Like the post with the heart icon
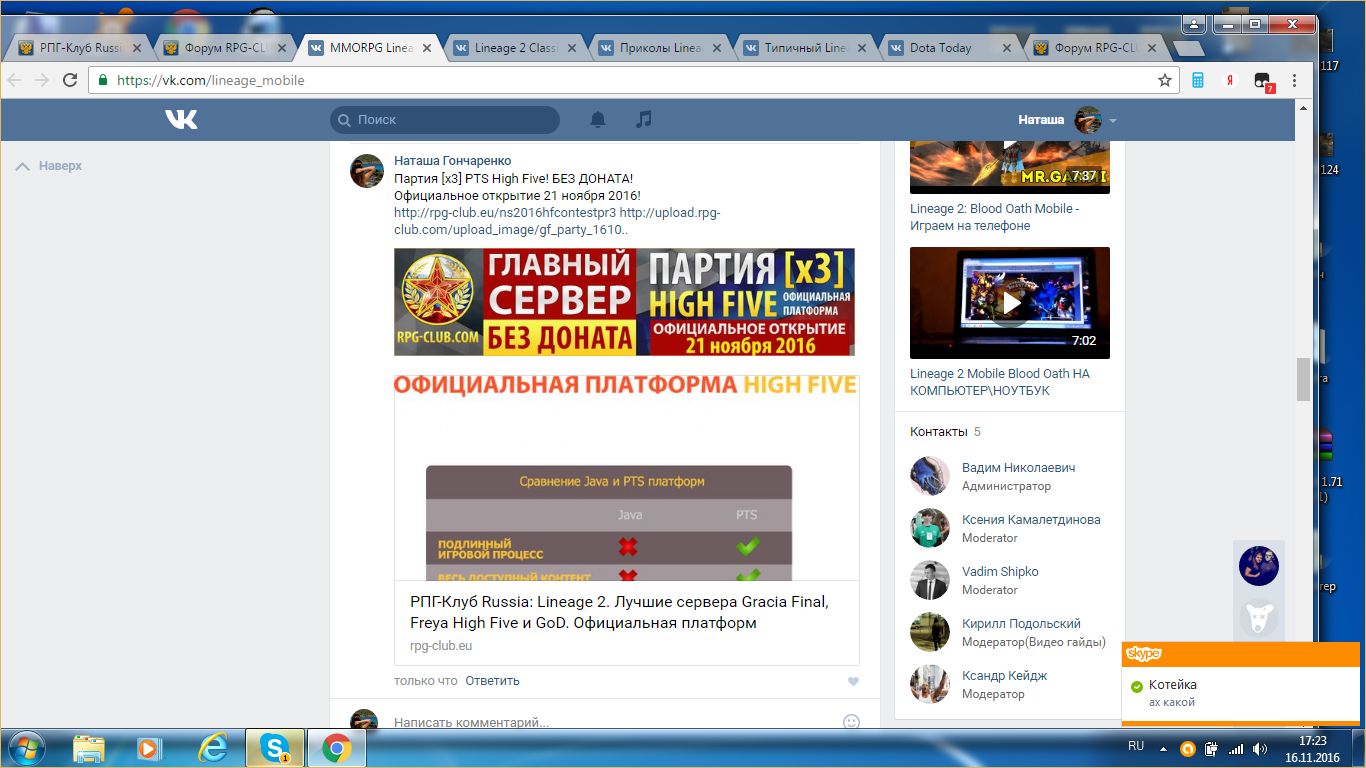This screenshot has width=1366, height=768. tap(853, 681)
